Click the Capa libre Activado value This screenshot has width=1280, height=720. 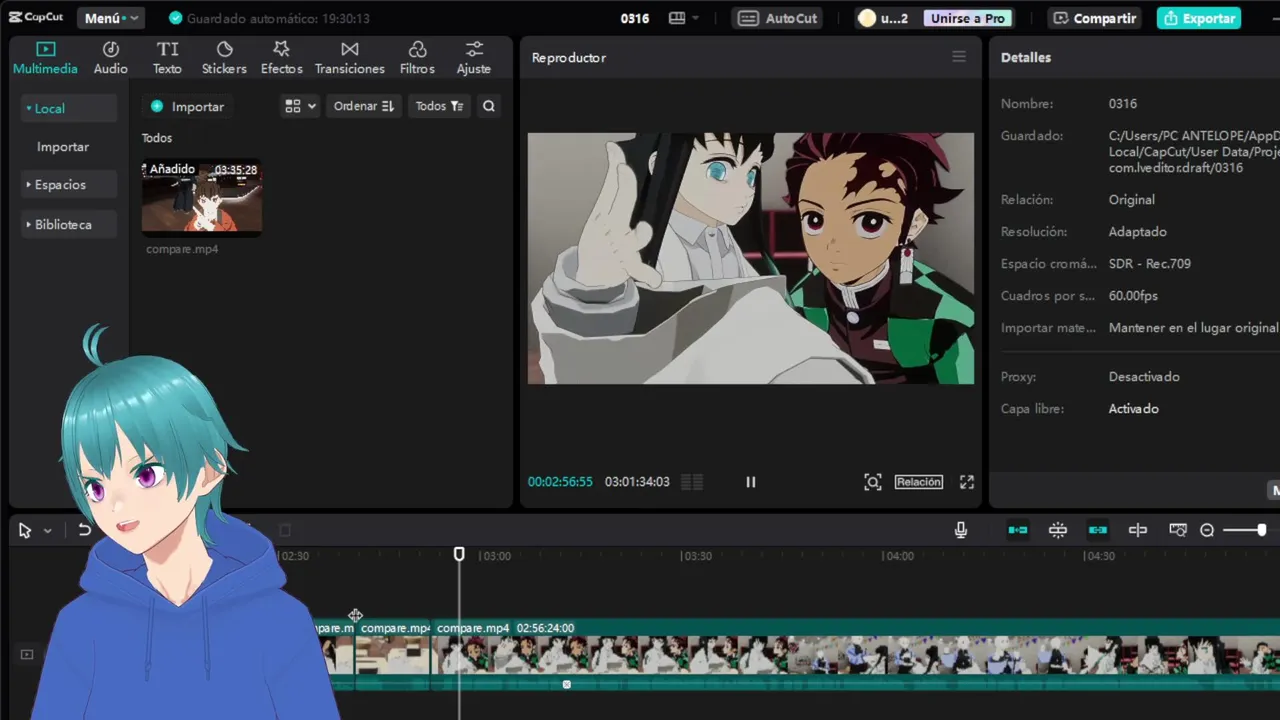1134,409
